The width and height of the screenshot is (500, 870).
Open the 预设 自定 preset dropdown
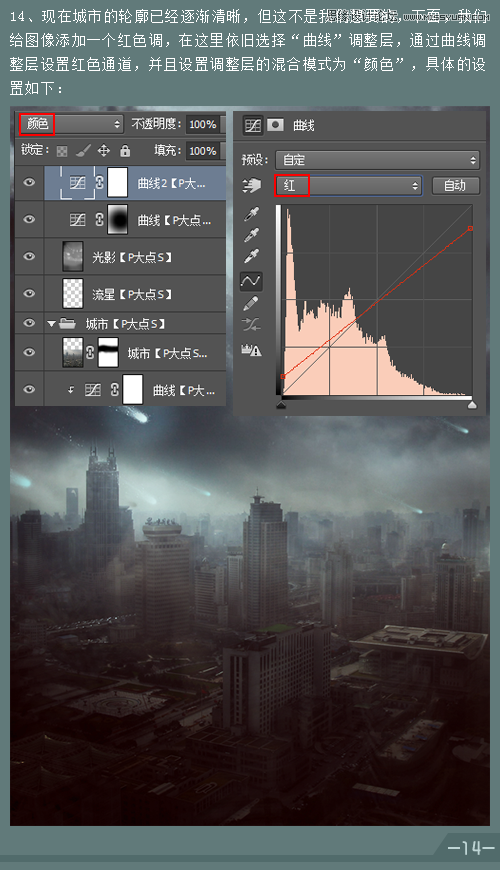[x=377, y=160]
